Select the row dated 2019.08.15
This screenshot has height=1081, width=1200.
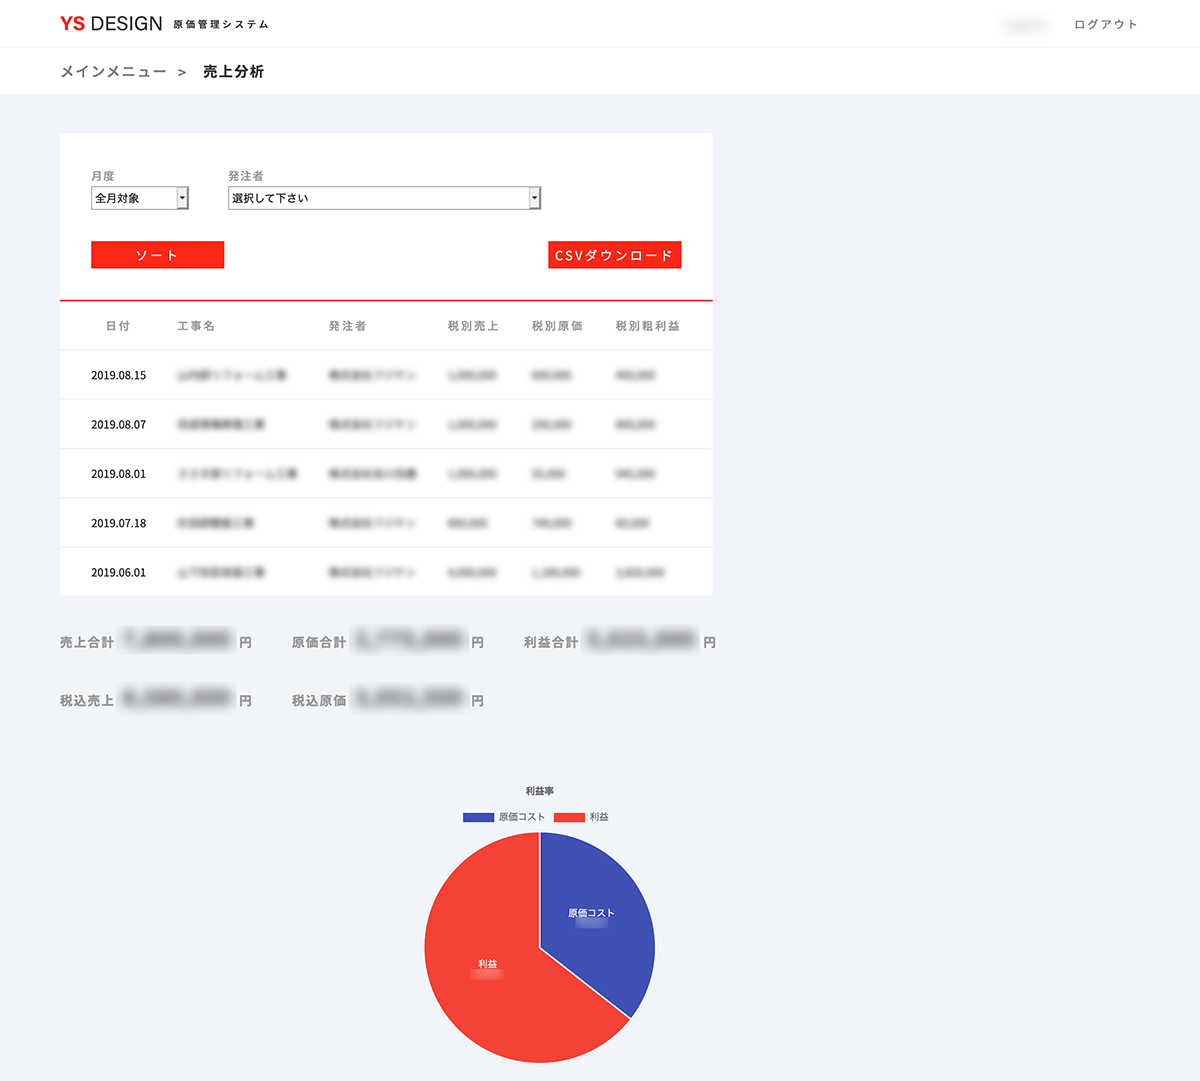pyautogui.click(x=386, y=375)
